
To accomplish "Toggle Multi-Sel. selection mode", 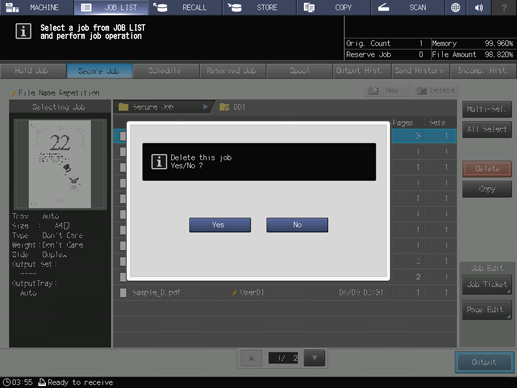I will point(487,109).
